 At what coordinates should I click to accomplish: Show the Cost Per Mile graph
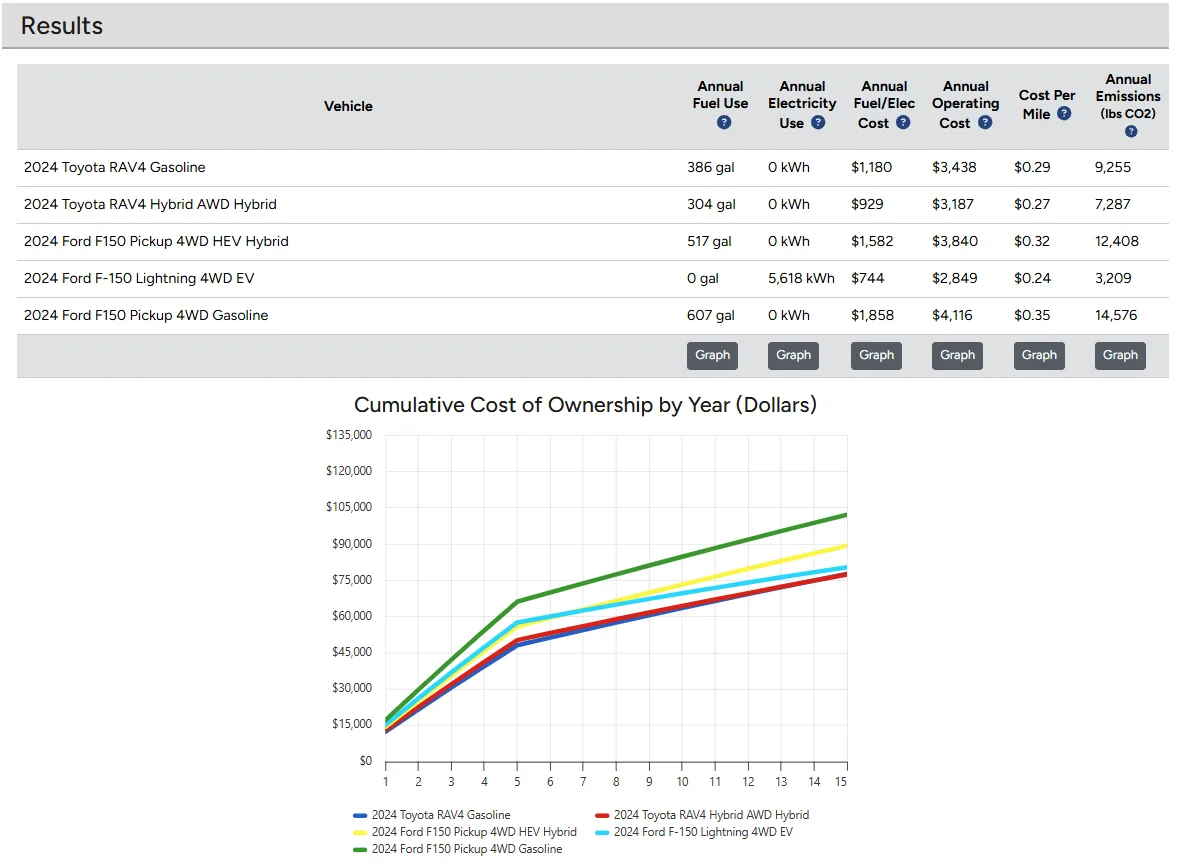coord(1039,355)
